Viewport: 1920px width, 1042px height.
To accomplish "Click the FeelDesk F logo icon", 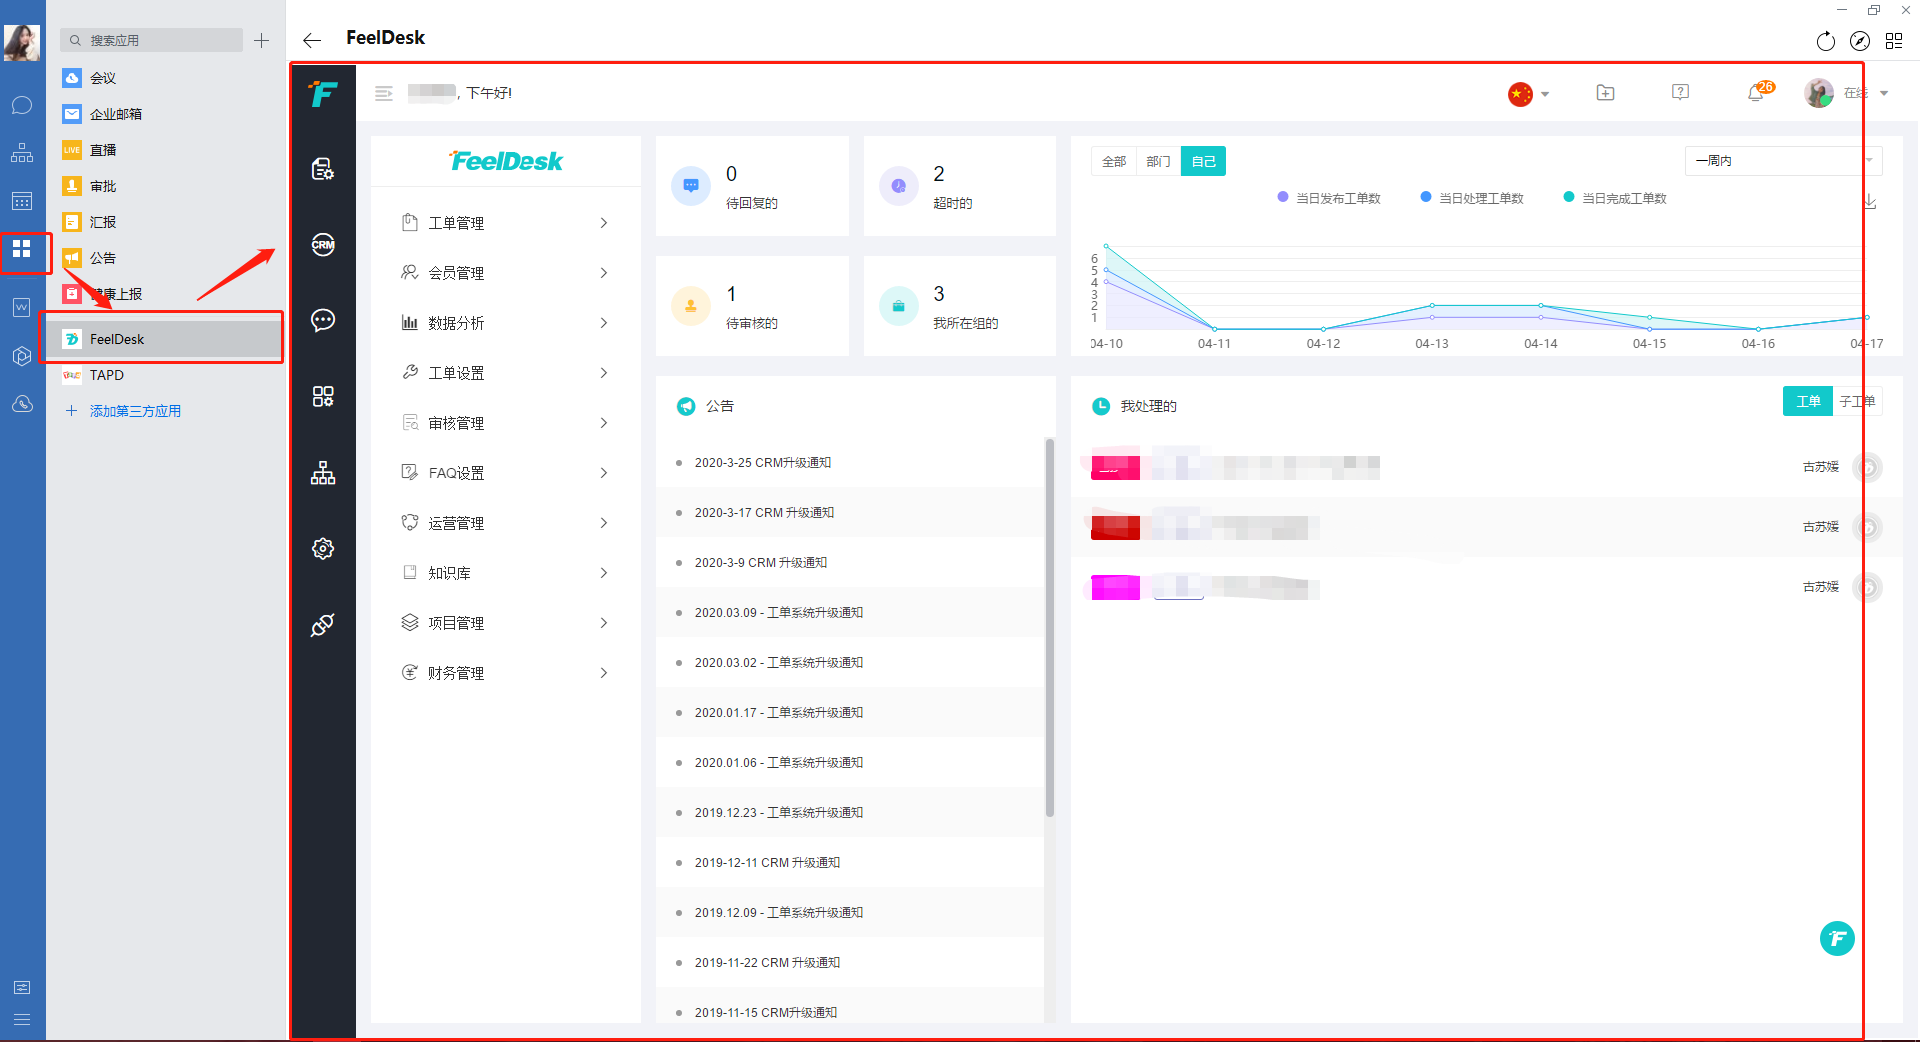I will (323, 94).
